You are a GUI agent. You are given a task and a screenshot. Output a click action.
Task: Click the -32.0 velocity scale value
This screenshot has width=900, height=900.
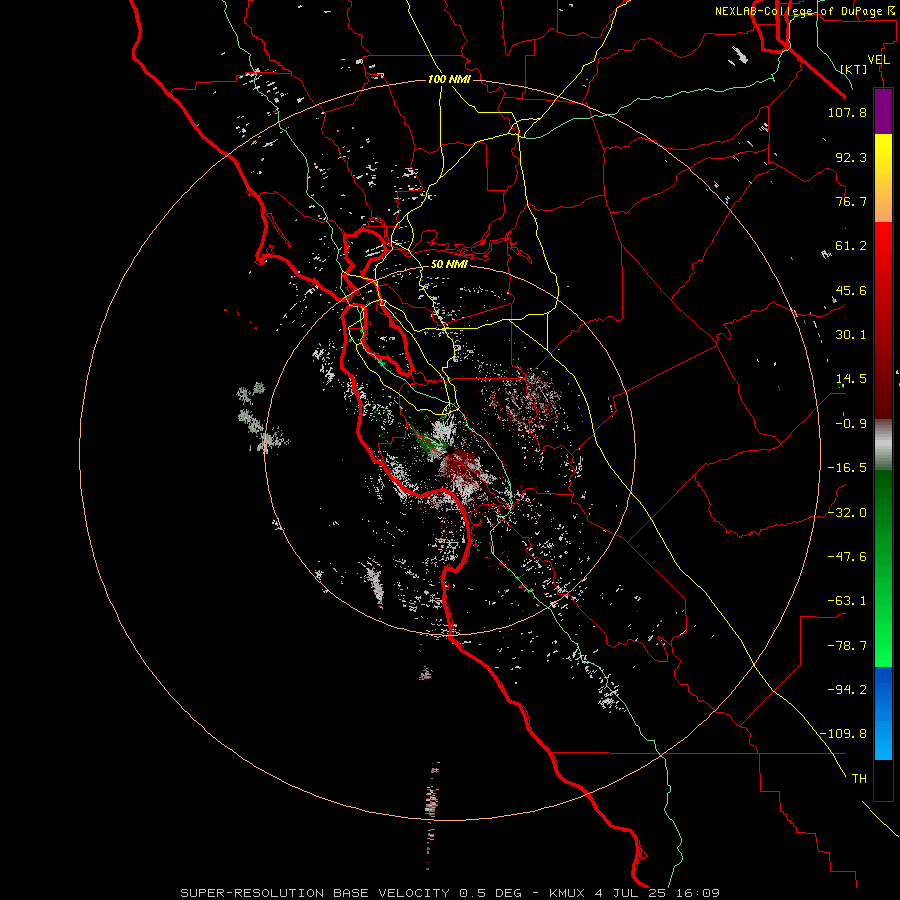click(847, 513)
